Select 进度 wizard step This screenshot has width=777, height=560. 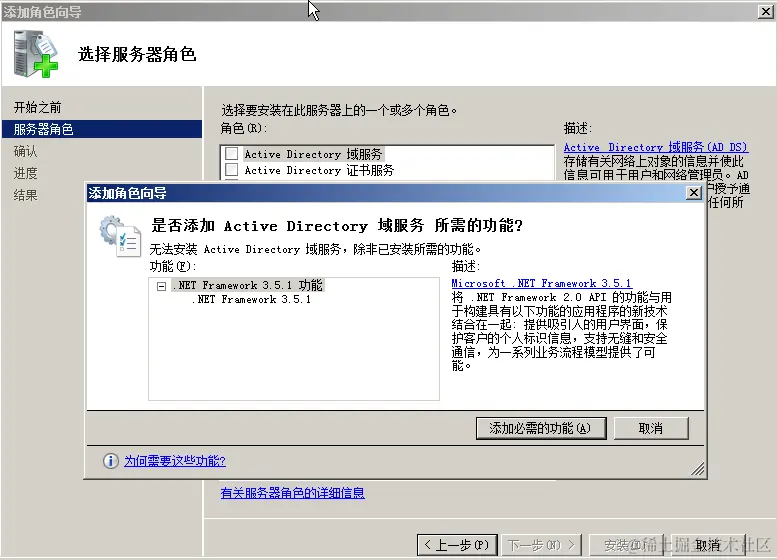point(25,173)
